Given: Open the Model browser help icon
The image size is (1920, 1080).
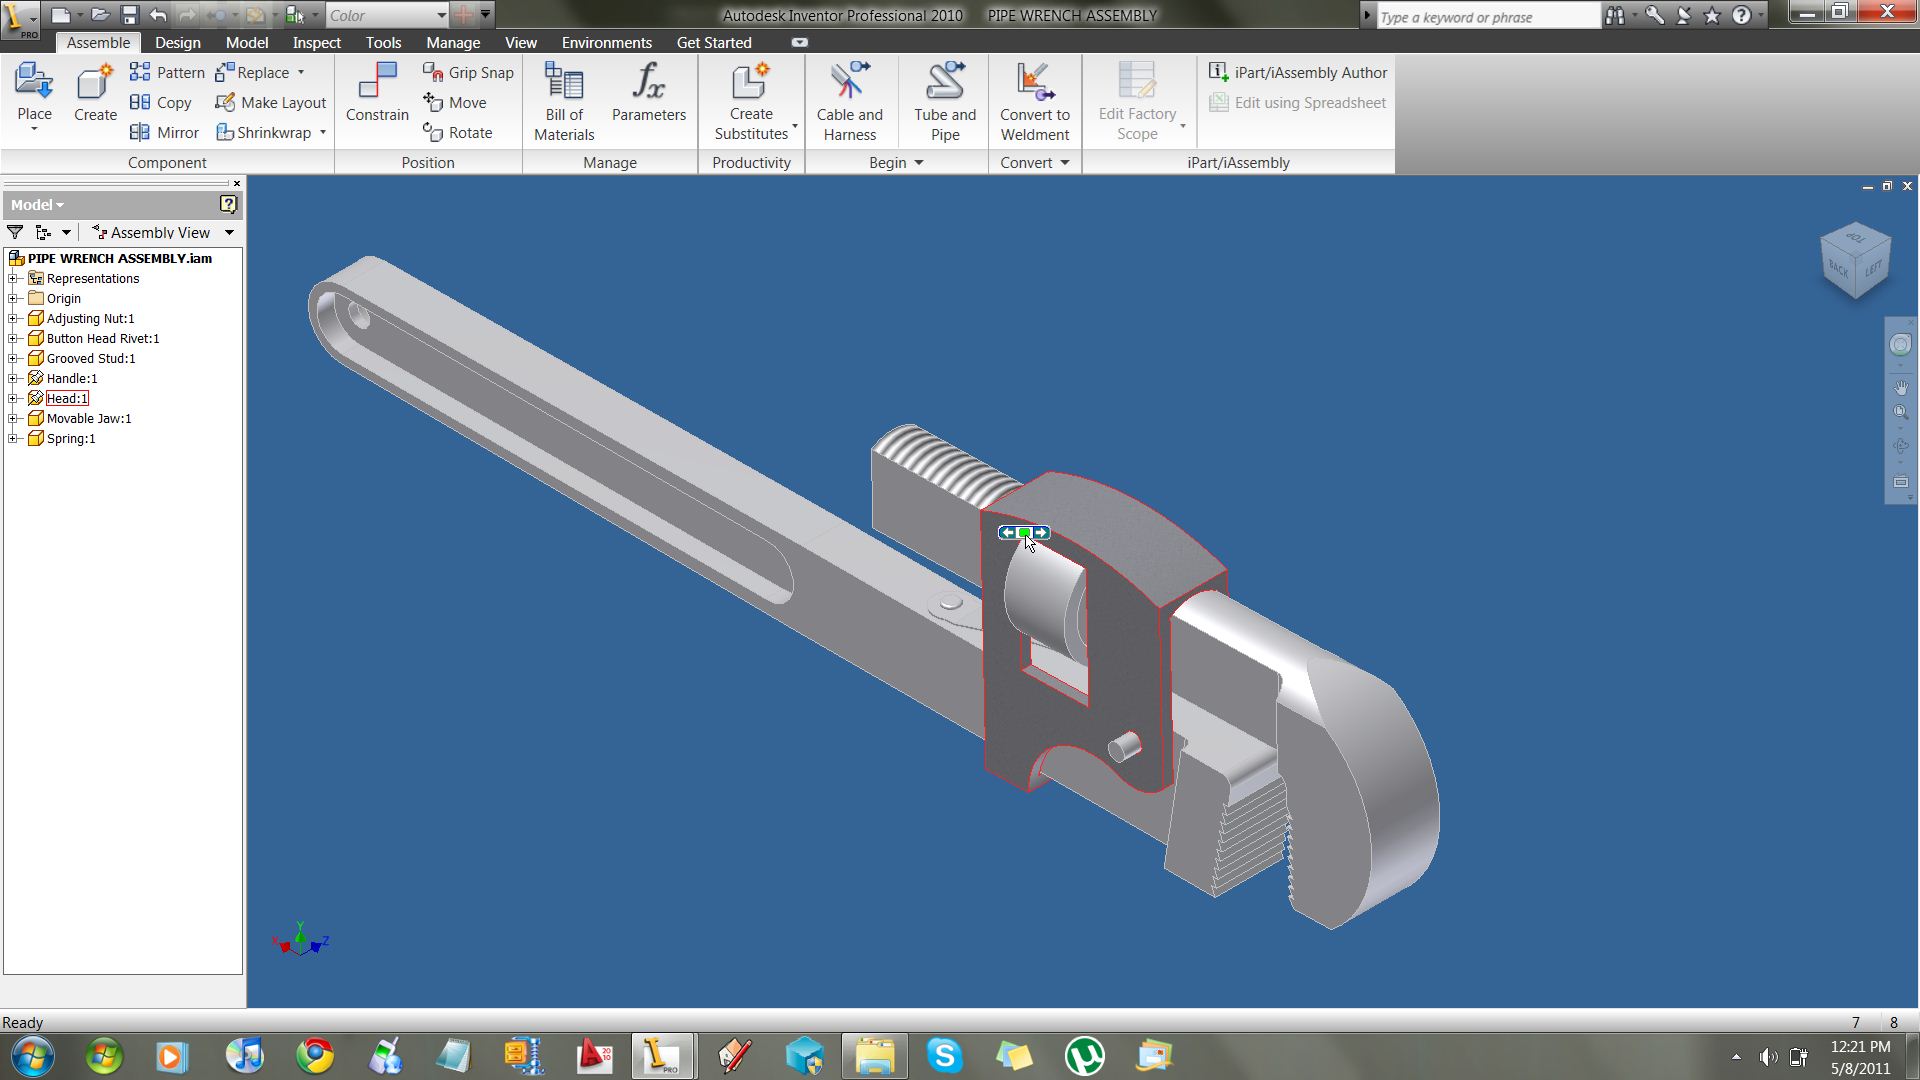Looking at the screenshot, I should click(228, 204).
